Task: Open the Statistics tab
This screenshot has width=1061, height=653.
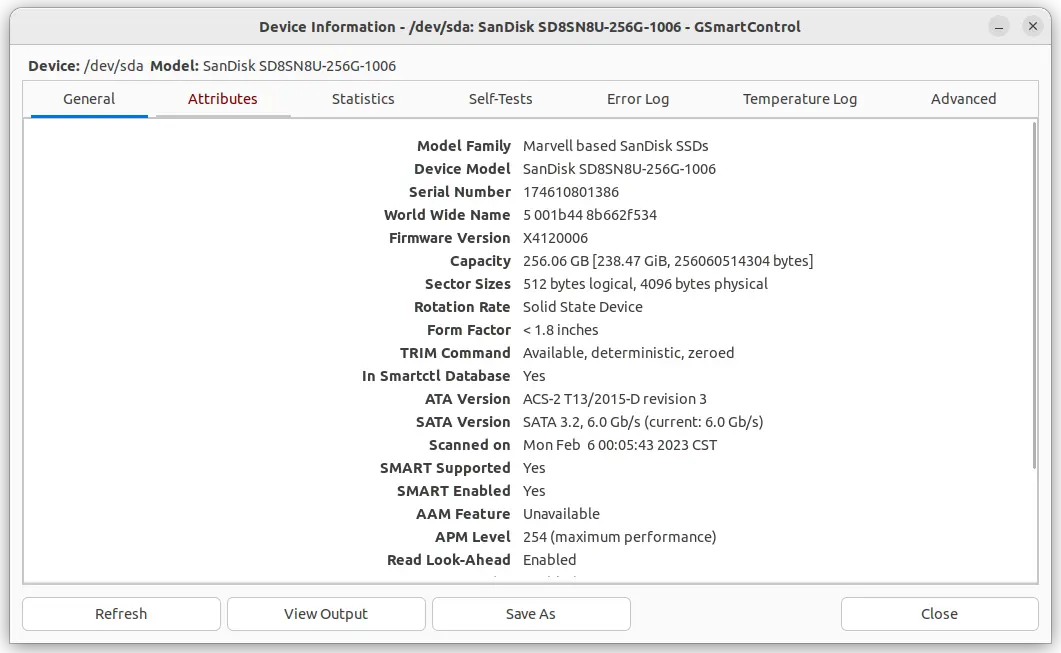Action: pyautogui.click(x=363, y=99)
